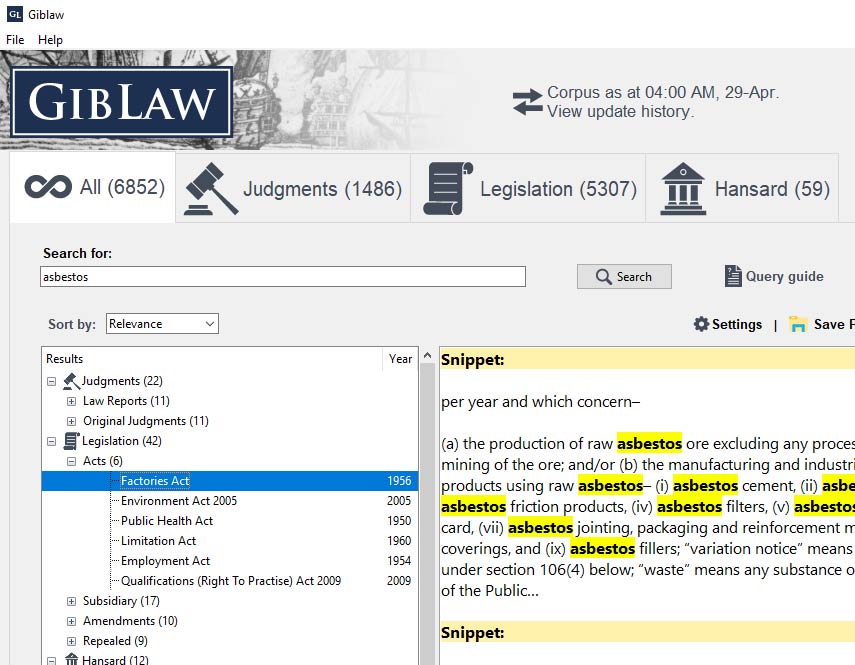
Task: Click the infinity icon on All tab
Action: tap(48, 186)
